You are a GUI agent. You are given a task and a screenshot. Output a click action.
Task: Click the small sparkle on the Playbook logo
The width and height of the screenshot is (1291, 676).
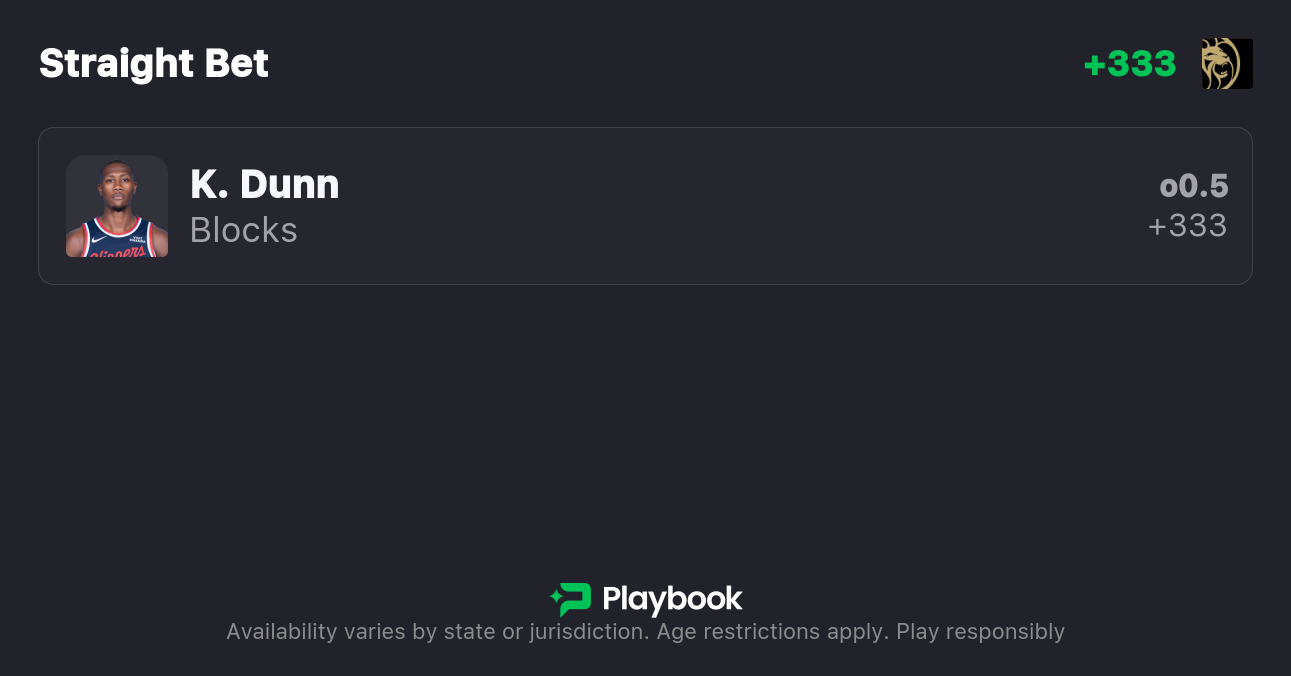click(x=555, y=598)
